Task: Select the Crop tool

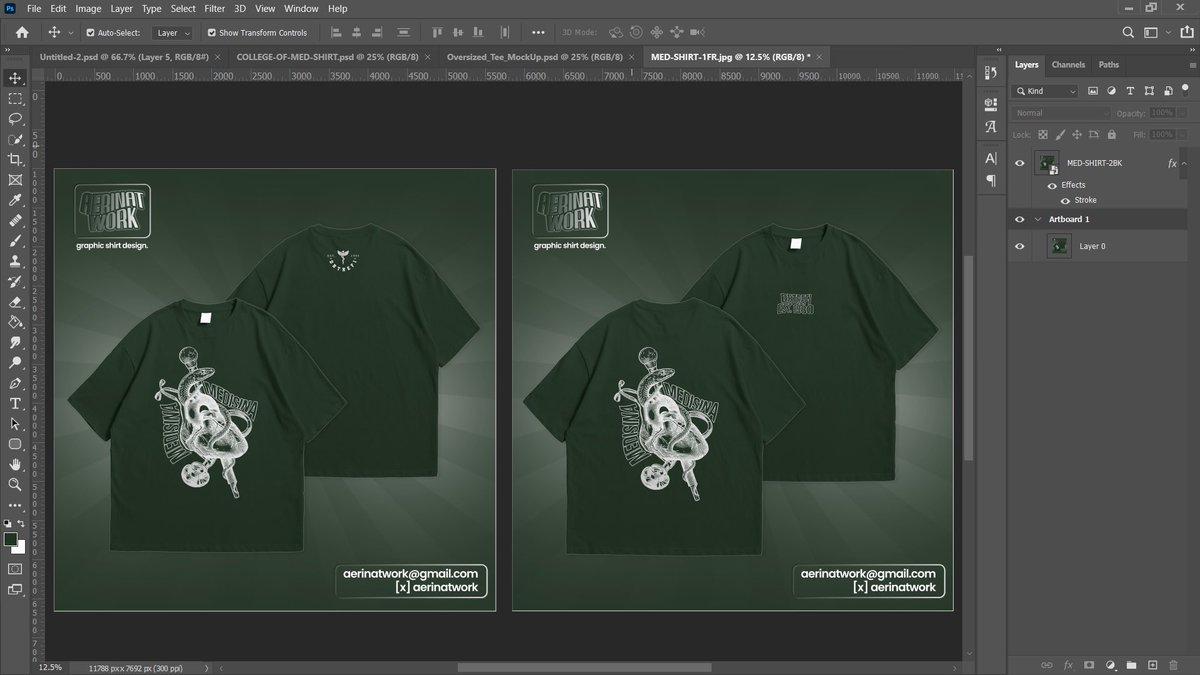Action: coord(15,160)
